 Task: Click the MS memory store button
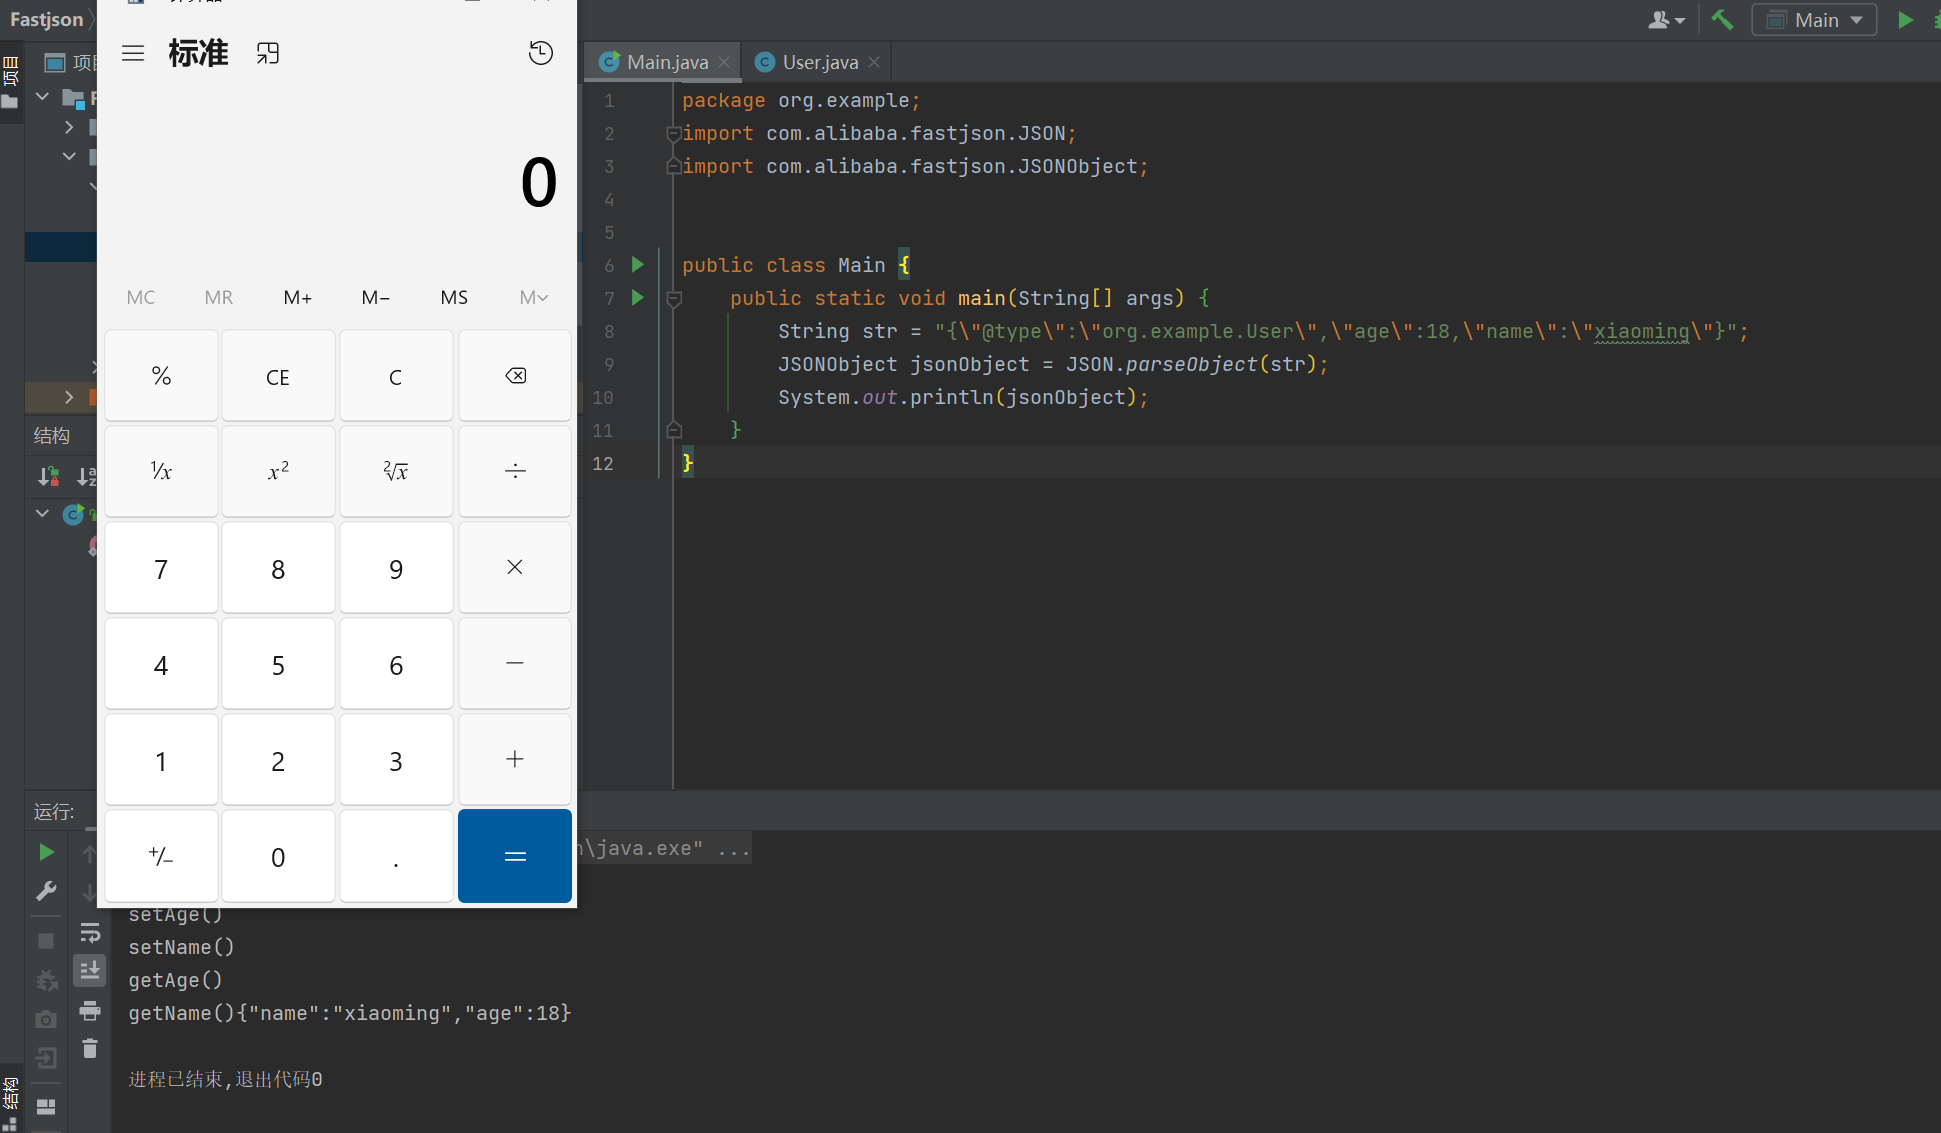tap(454, 297)
